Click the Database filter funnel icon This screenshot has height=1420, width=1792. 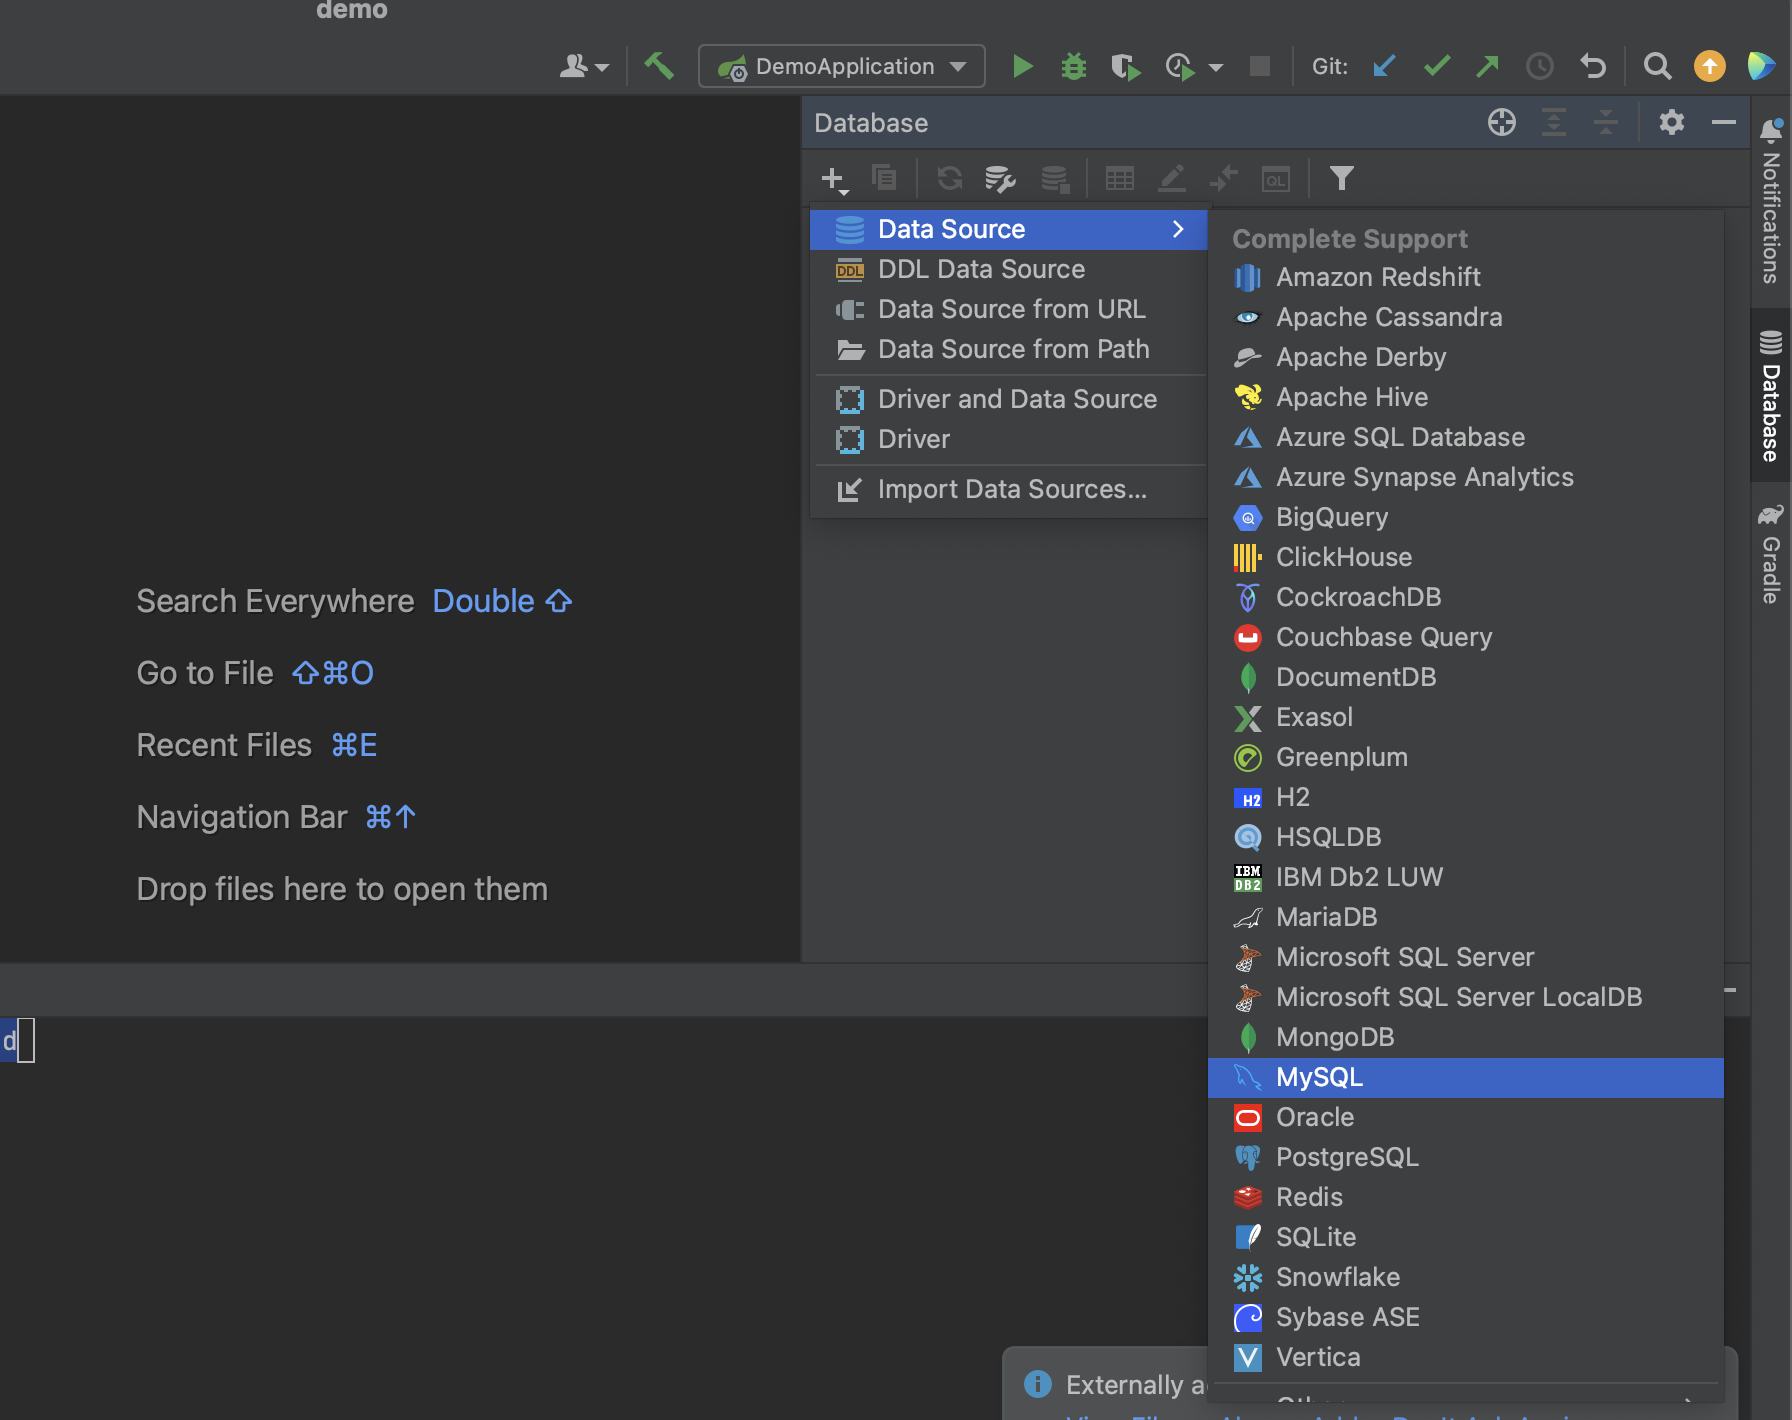[1342, 178]
